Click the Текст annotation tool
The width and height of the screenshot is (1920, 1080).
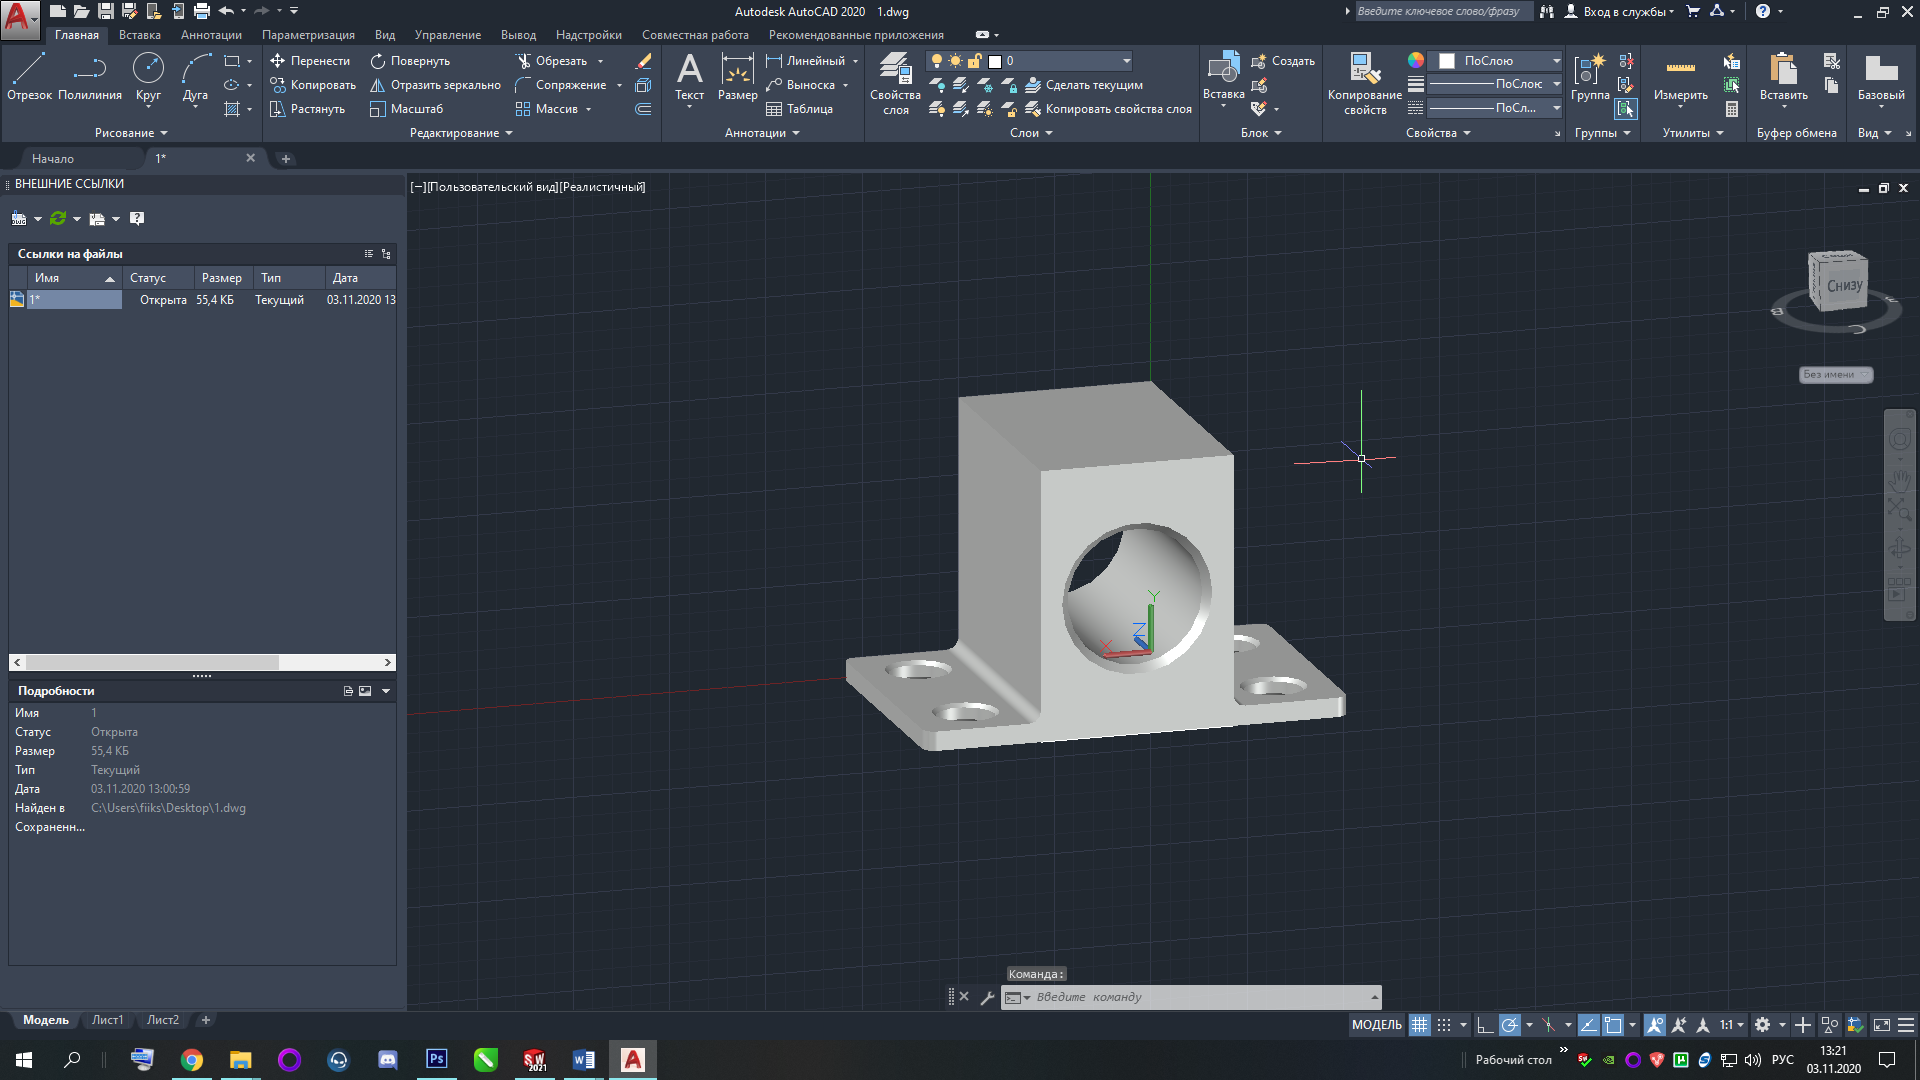tap(689, 78)
